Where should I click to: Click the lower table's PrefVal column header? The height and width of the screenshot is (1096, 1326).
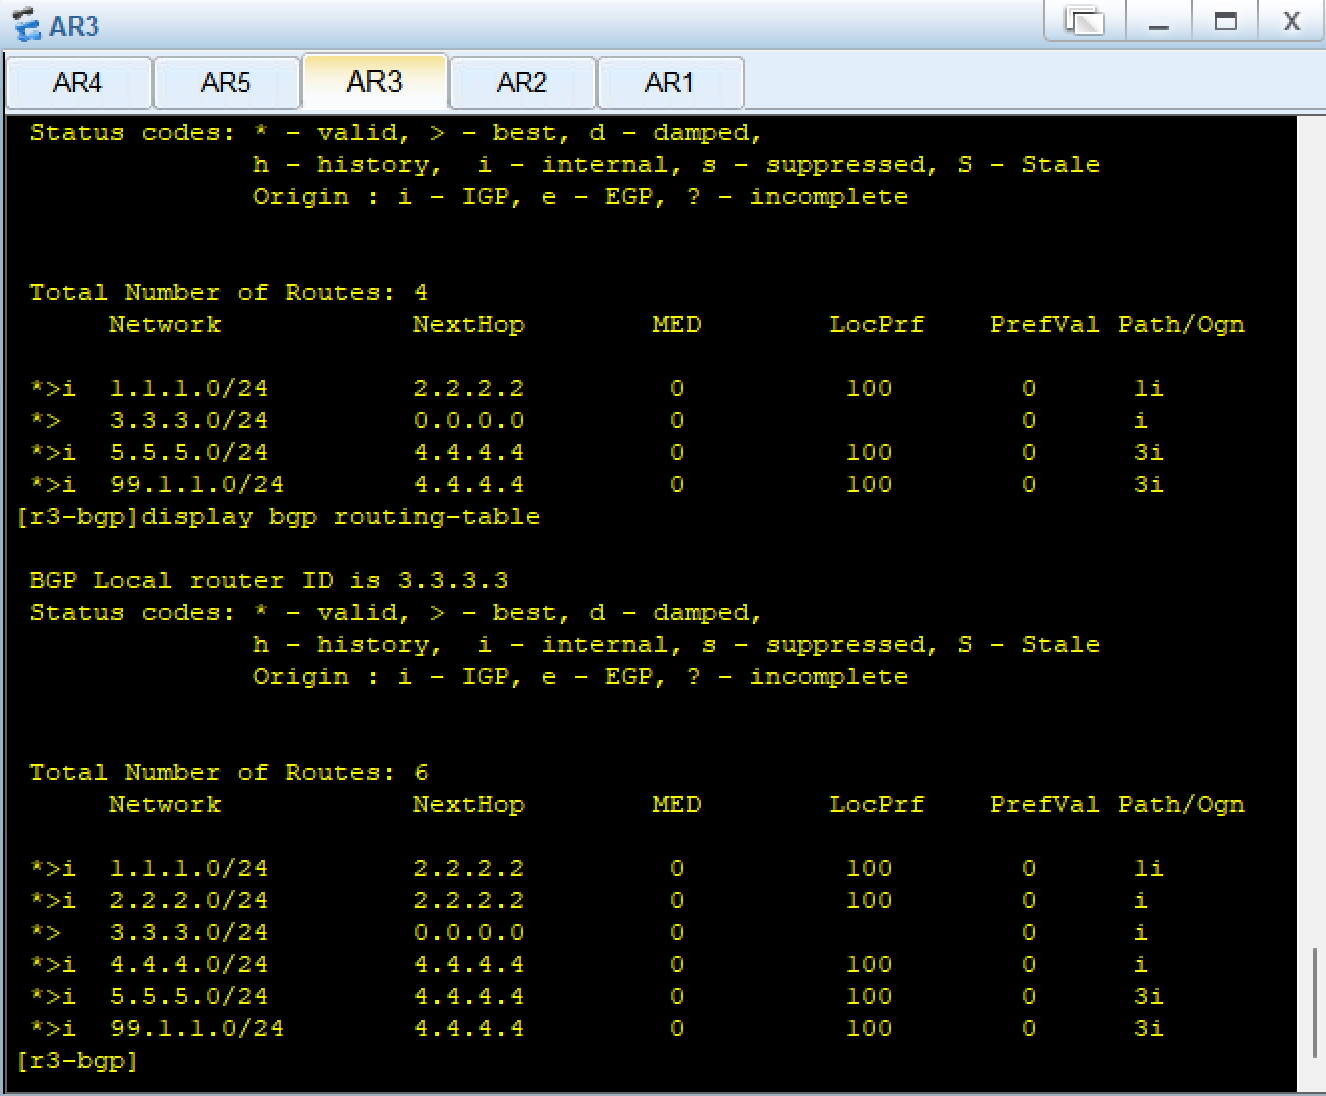(x=1045, y=805)
